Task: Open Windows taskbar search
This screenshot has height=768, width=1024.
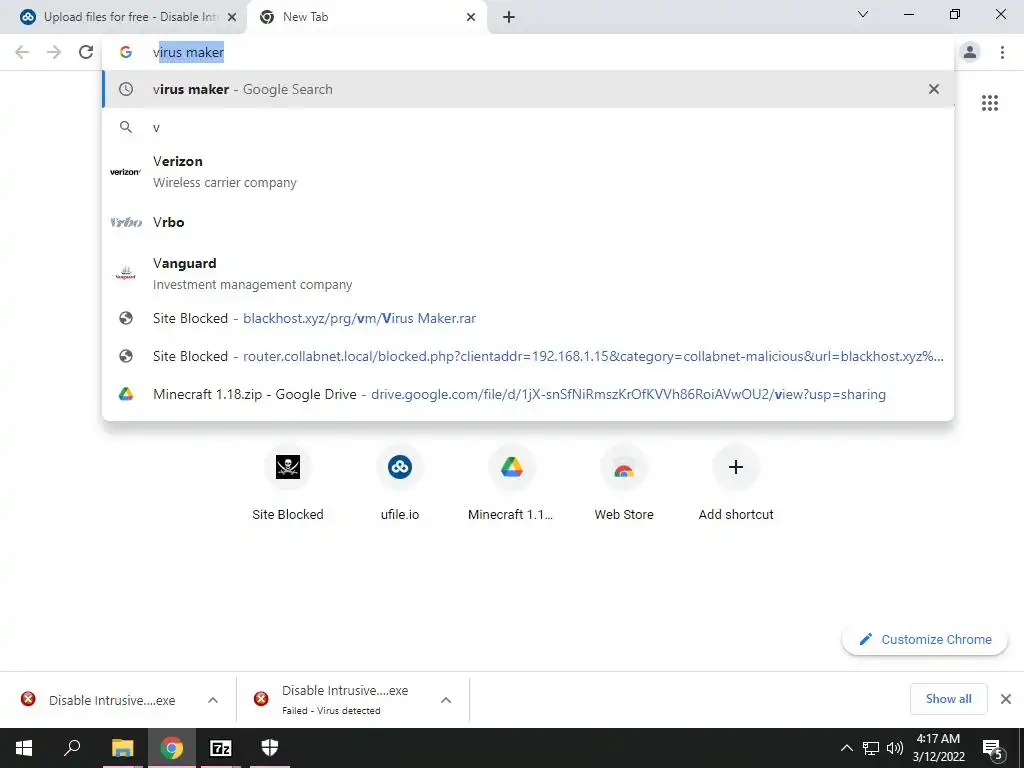Action: (72, 748)
